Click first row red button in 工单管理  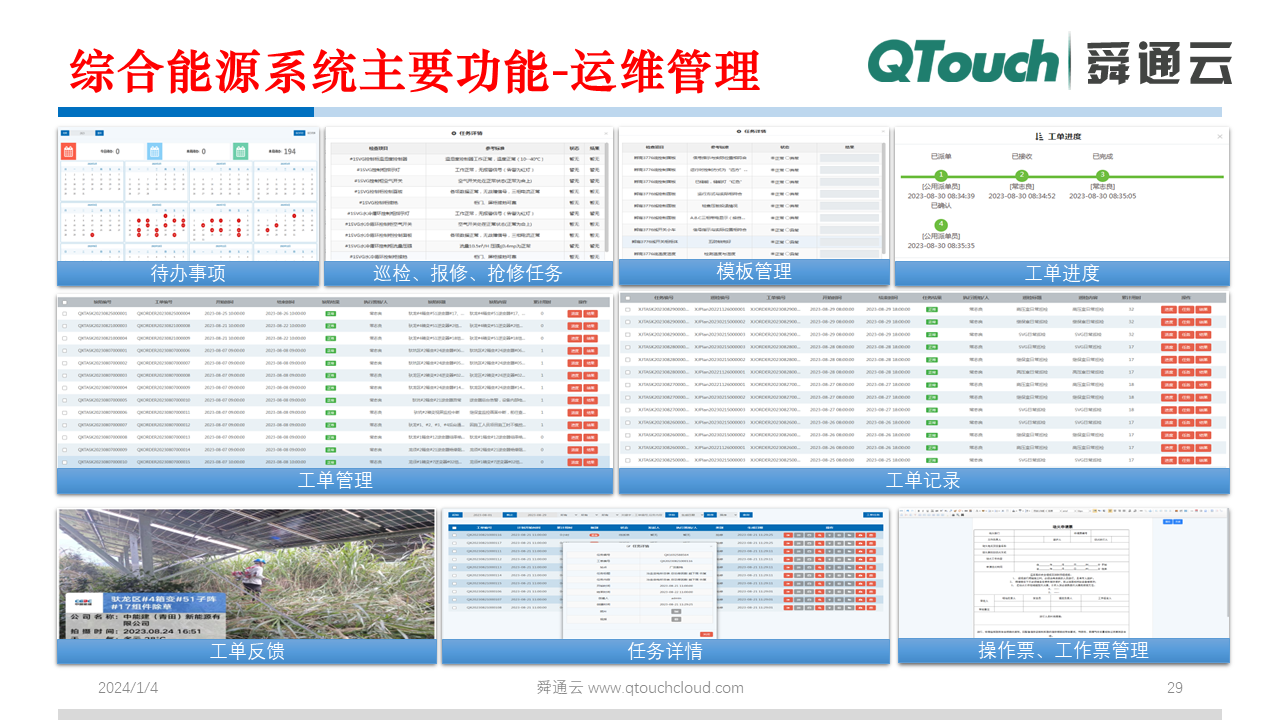point(574,314)
